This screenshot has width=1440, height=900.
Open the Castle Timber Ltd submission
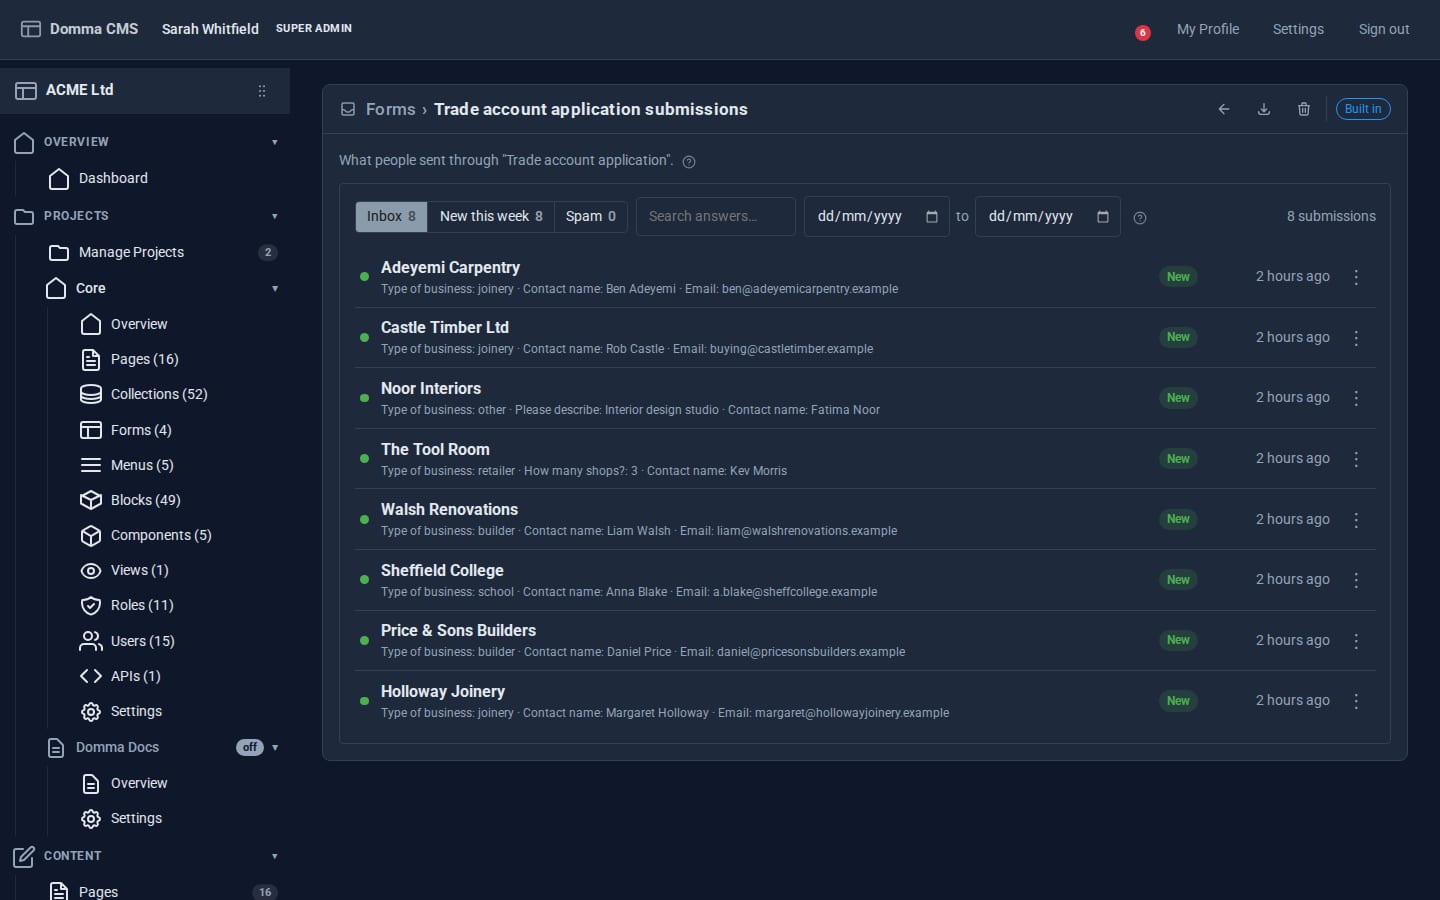[x=867, y=338]
